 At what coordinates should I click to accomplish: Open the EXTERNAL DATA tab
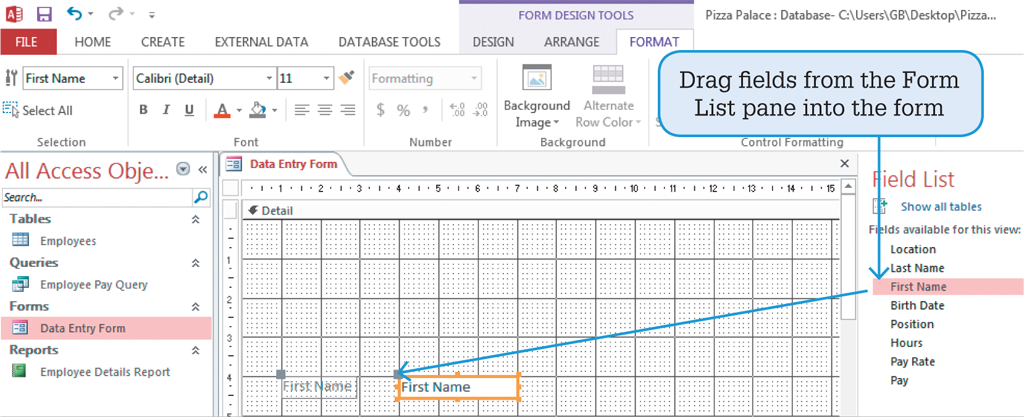[x=261, y=42]
